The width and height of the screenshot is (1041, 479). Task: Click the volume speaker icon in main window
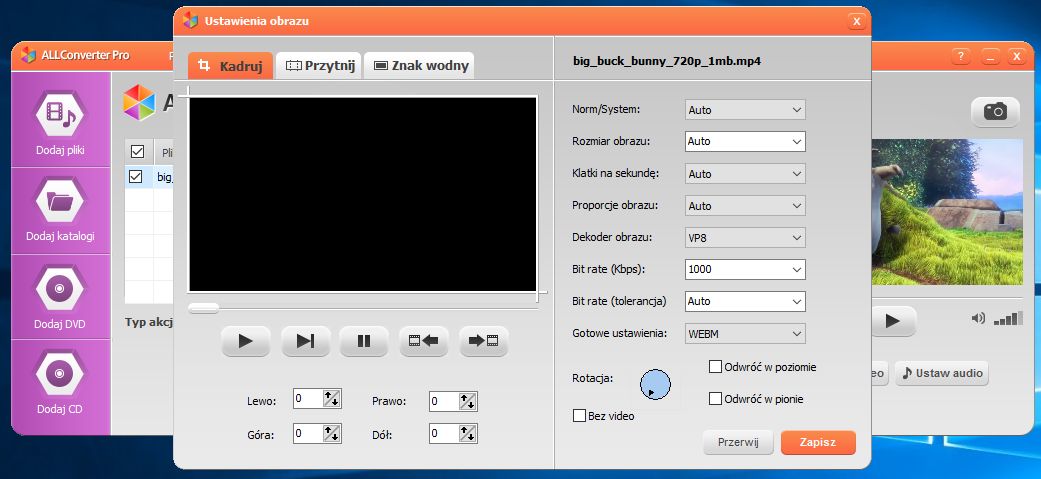coord(978,318)
